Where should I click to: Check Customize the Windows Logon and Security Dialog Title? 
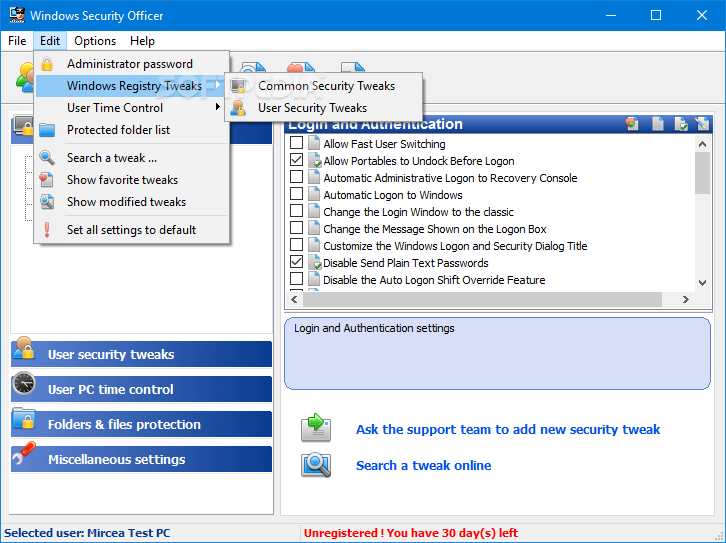[x=296, y=245]
